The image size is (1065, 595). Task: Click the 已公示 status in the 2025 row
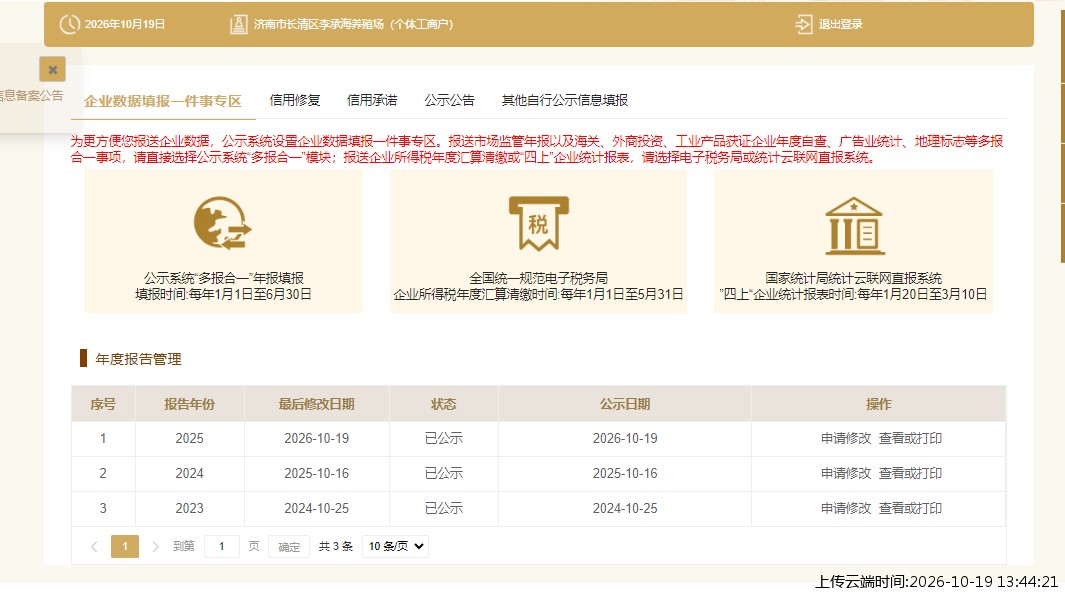444,438
